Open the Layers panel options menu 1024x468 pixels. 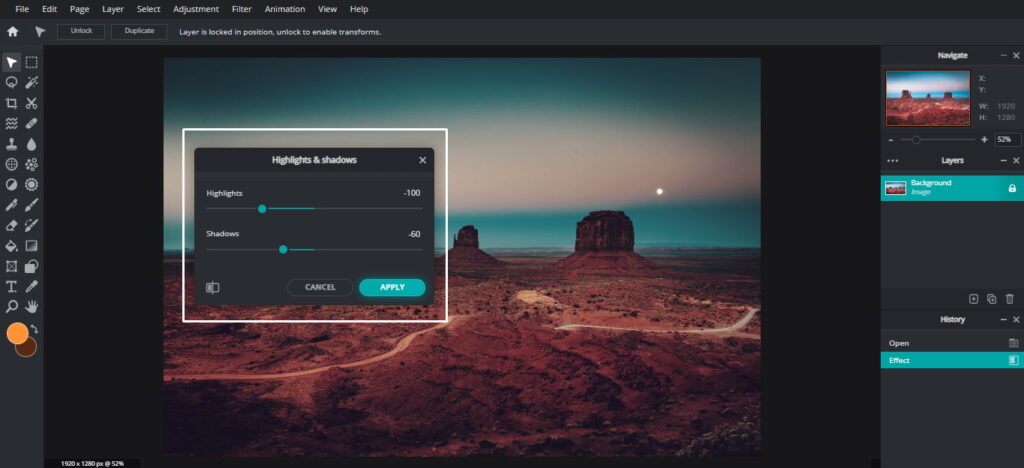(x=893, y=160)
